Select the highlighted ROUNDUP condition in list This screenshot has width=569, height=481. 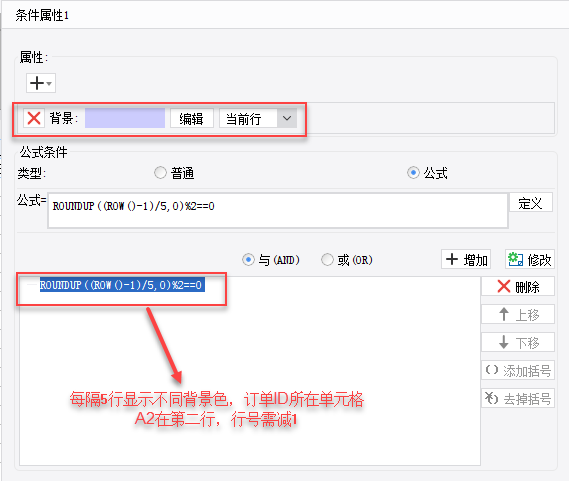(122, 285)
